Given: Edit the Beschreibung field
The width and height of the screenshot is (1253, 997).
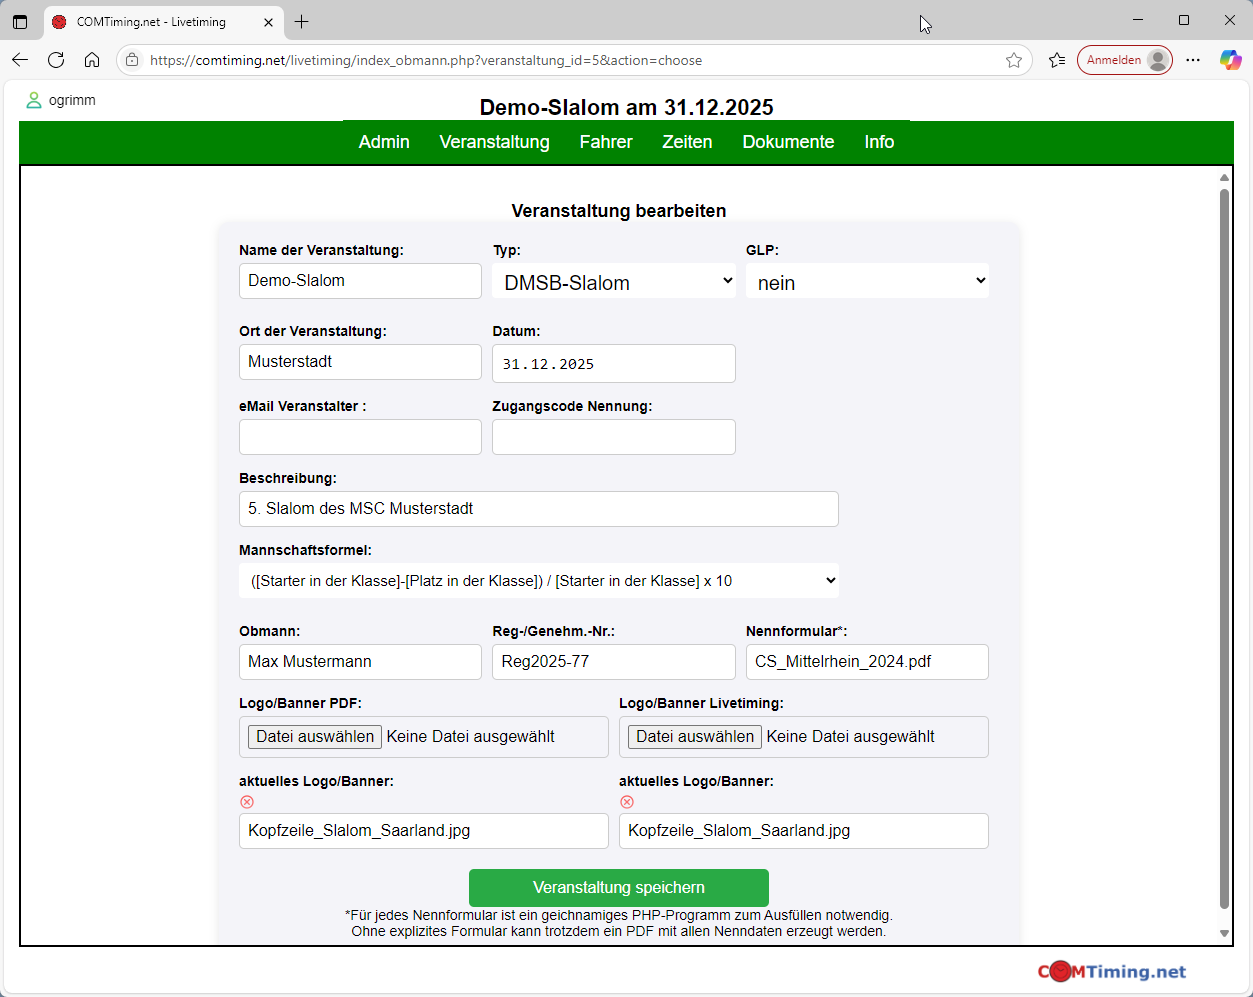Looking at the screenshot, I should tap(539, 509).
